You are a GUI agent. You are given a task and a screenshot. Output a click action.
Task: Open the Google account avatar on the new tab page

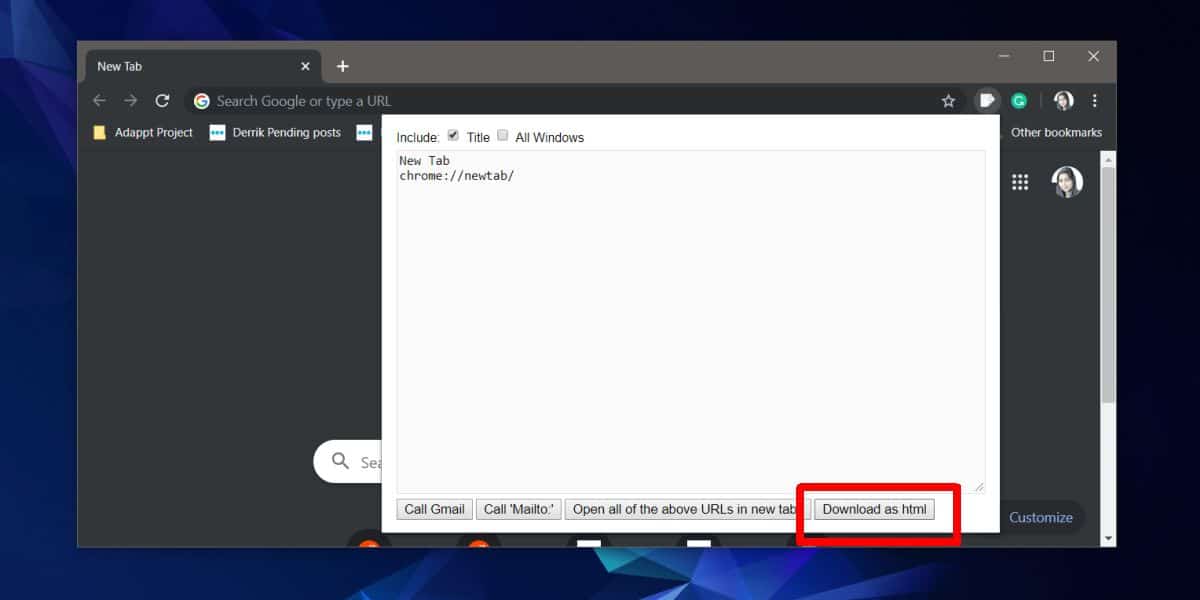coord(1067,182)
